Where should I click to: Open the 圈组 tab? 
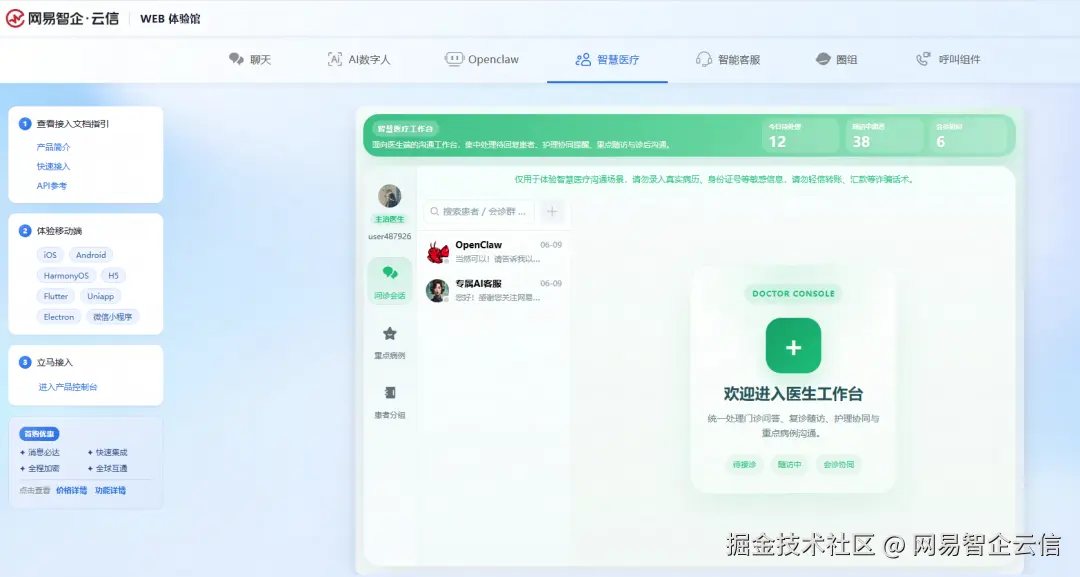point(836,60)
